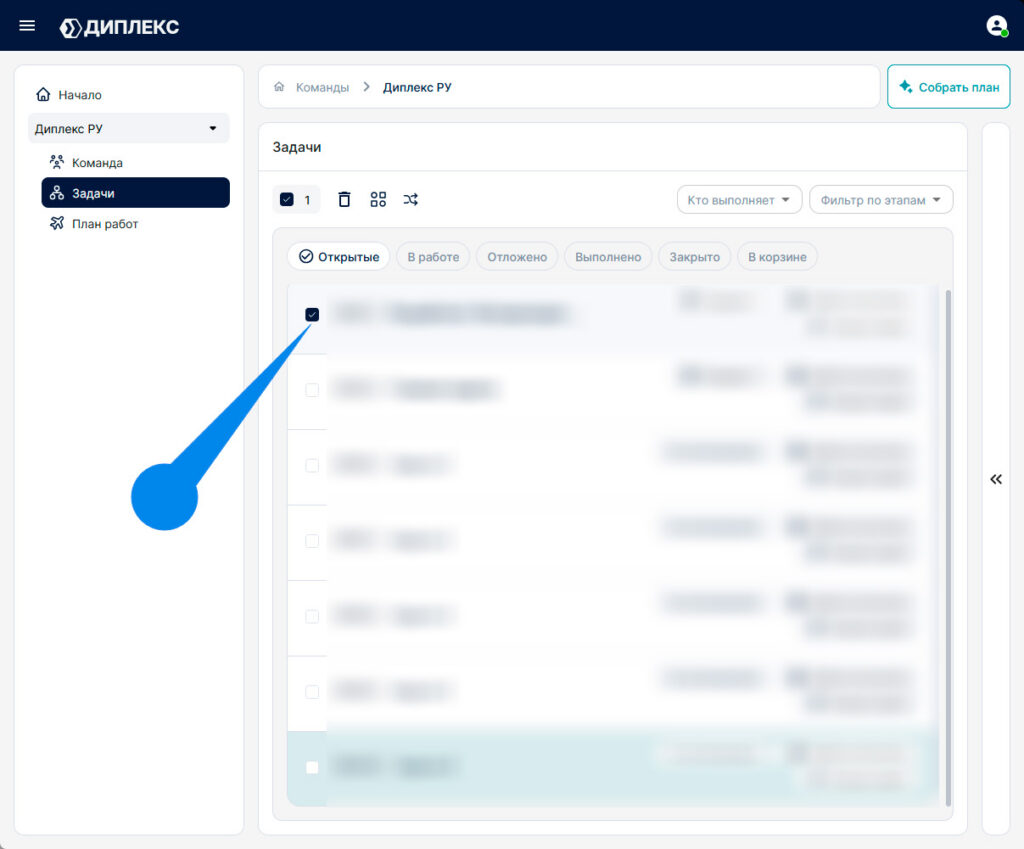1024x849 pixels.
Task: Collapse side panel with double chevron
Action: click(x=996, y=479)
